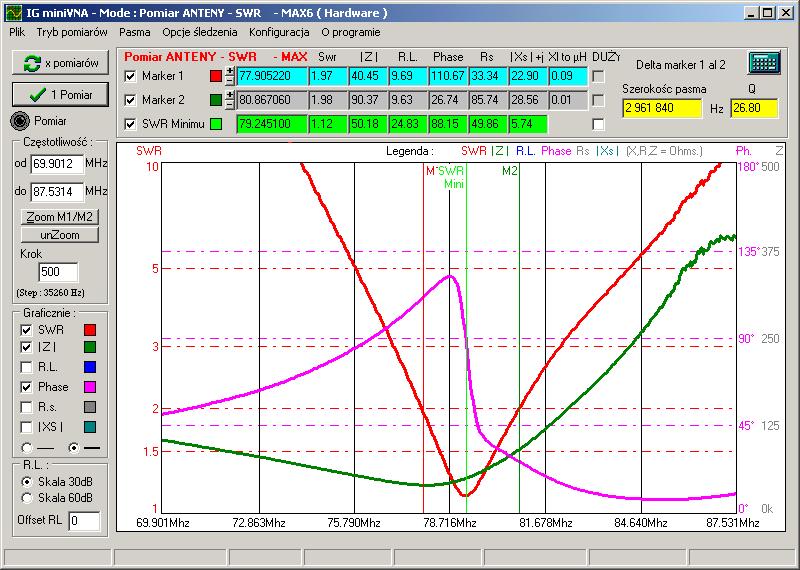Click the blue R.L. trace color box
This screenshot has height=570, width=800.
pos(90,367)
